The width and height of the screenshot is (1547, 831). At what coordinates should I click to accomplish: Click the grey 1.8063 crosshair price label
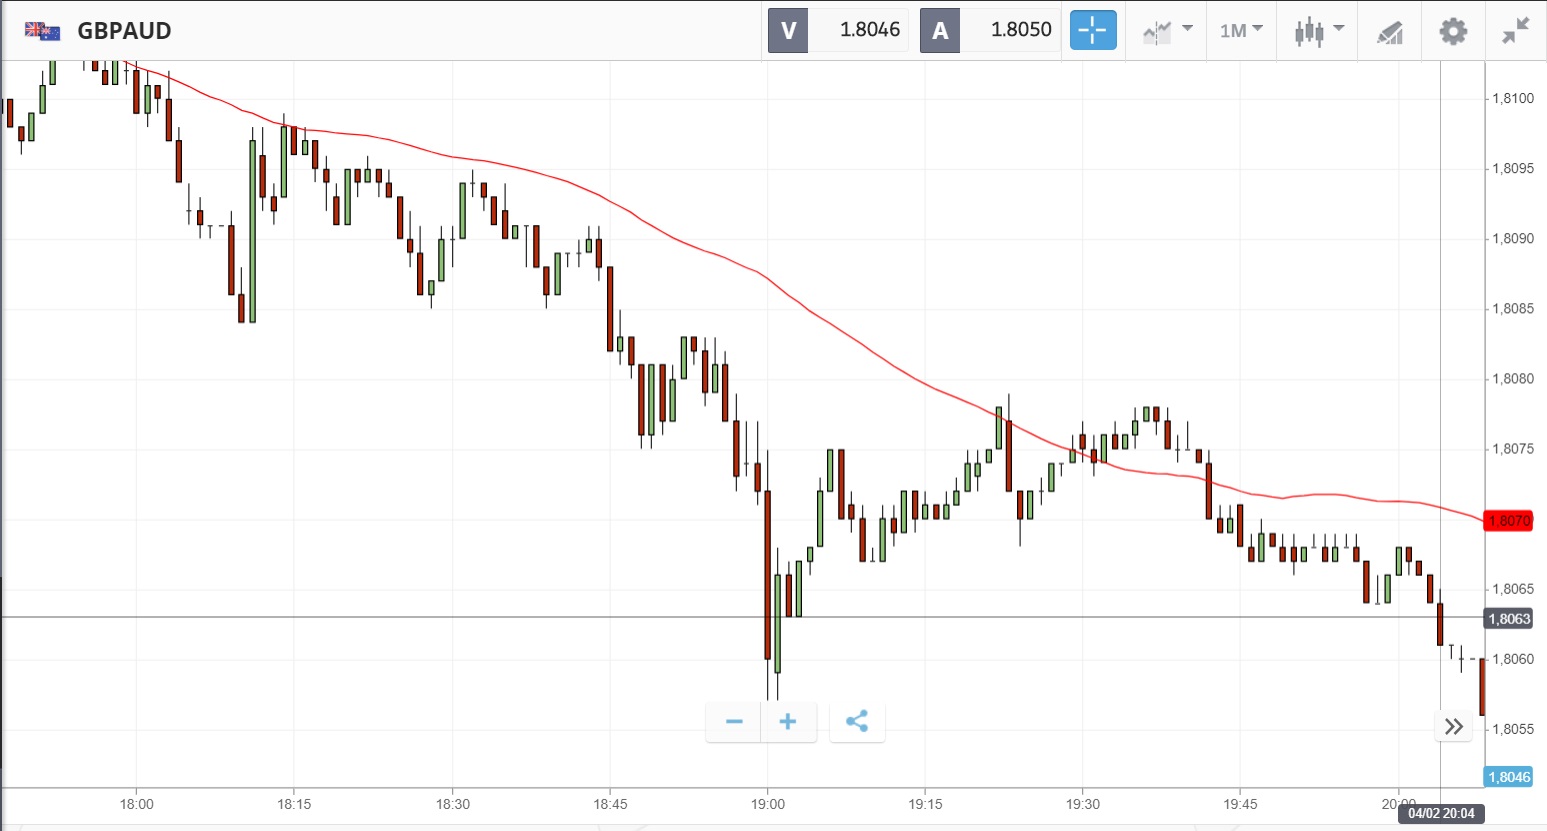[x=1509, y=619]
